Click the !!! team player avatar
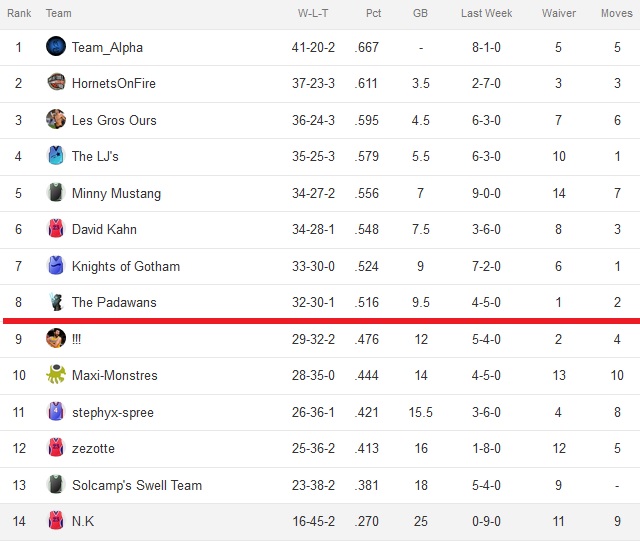The image size is (640, 541). point(56,338)
